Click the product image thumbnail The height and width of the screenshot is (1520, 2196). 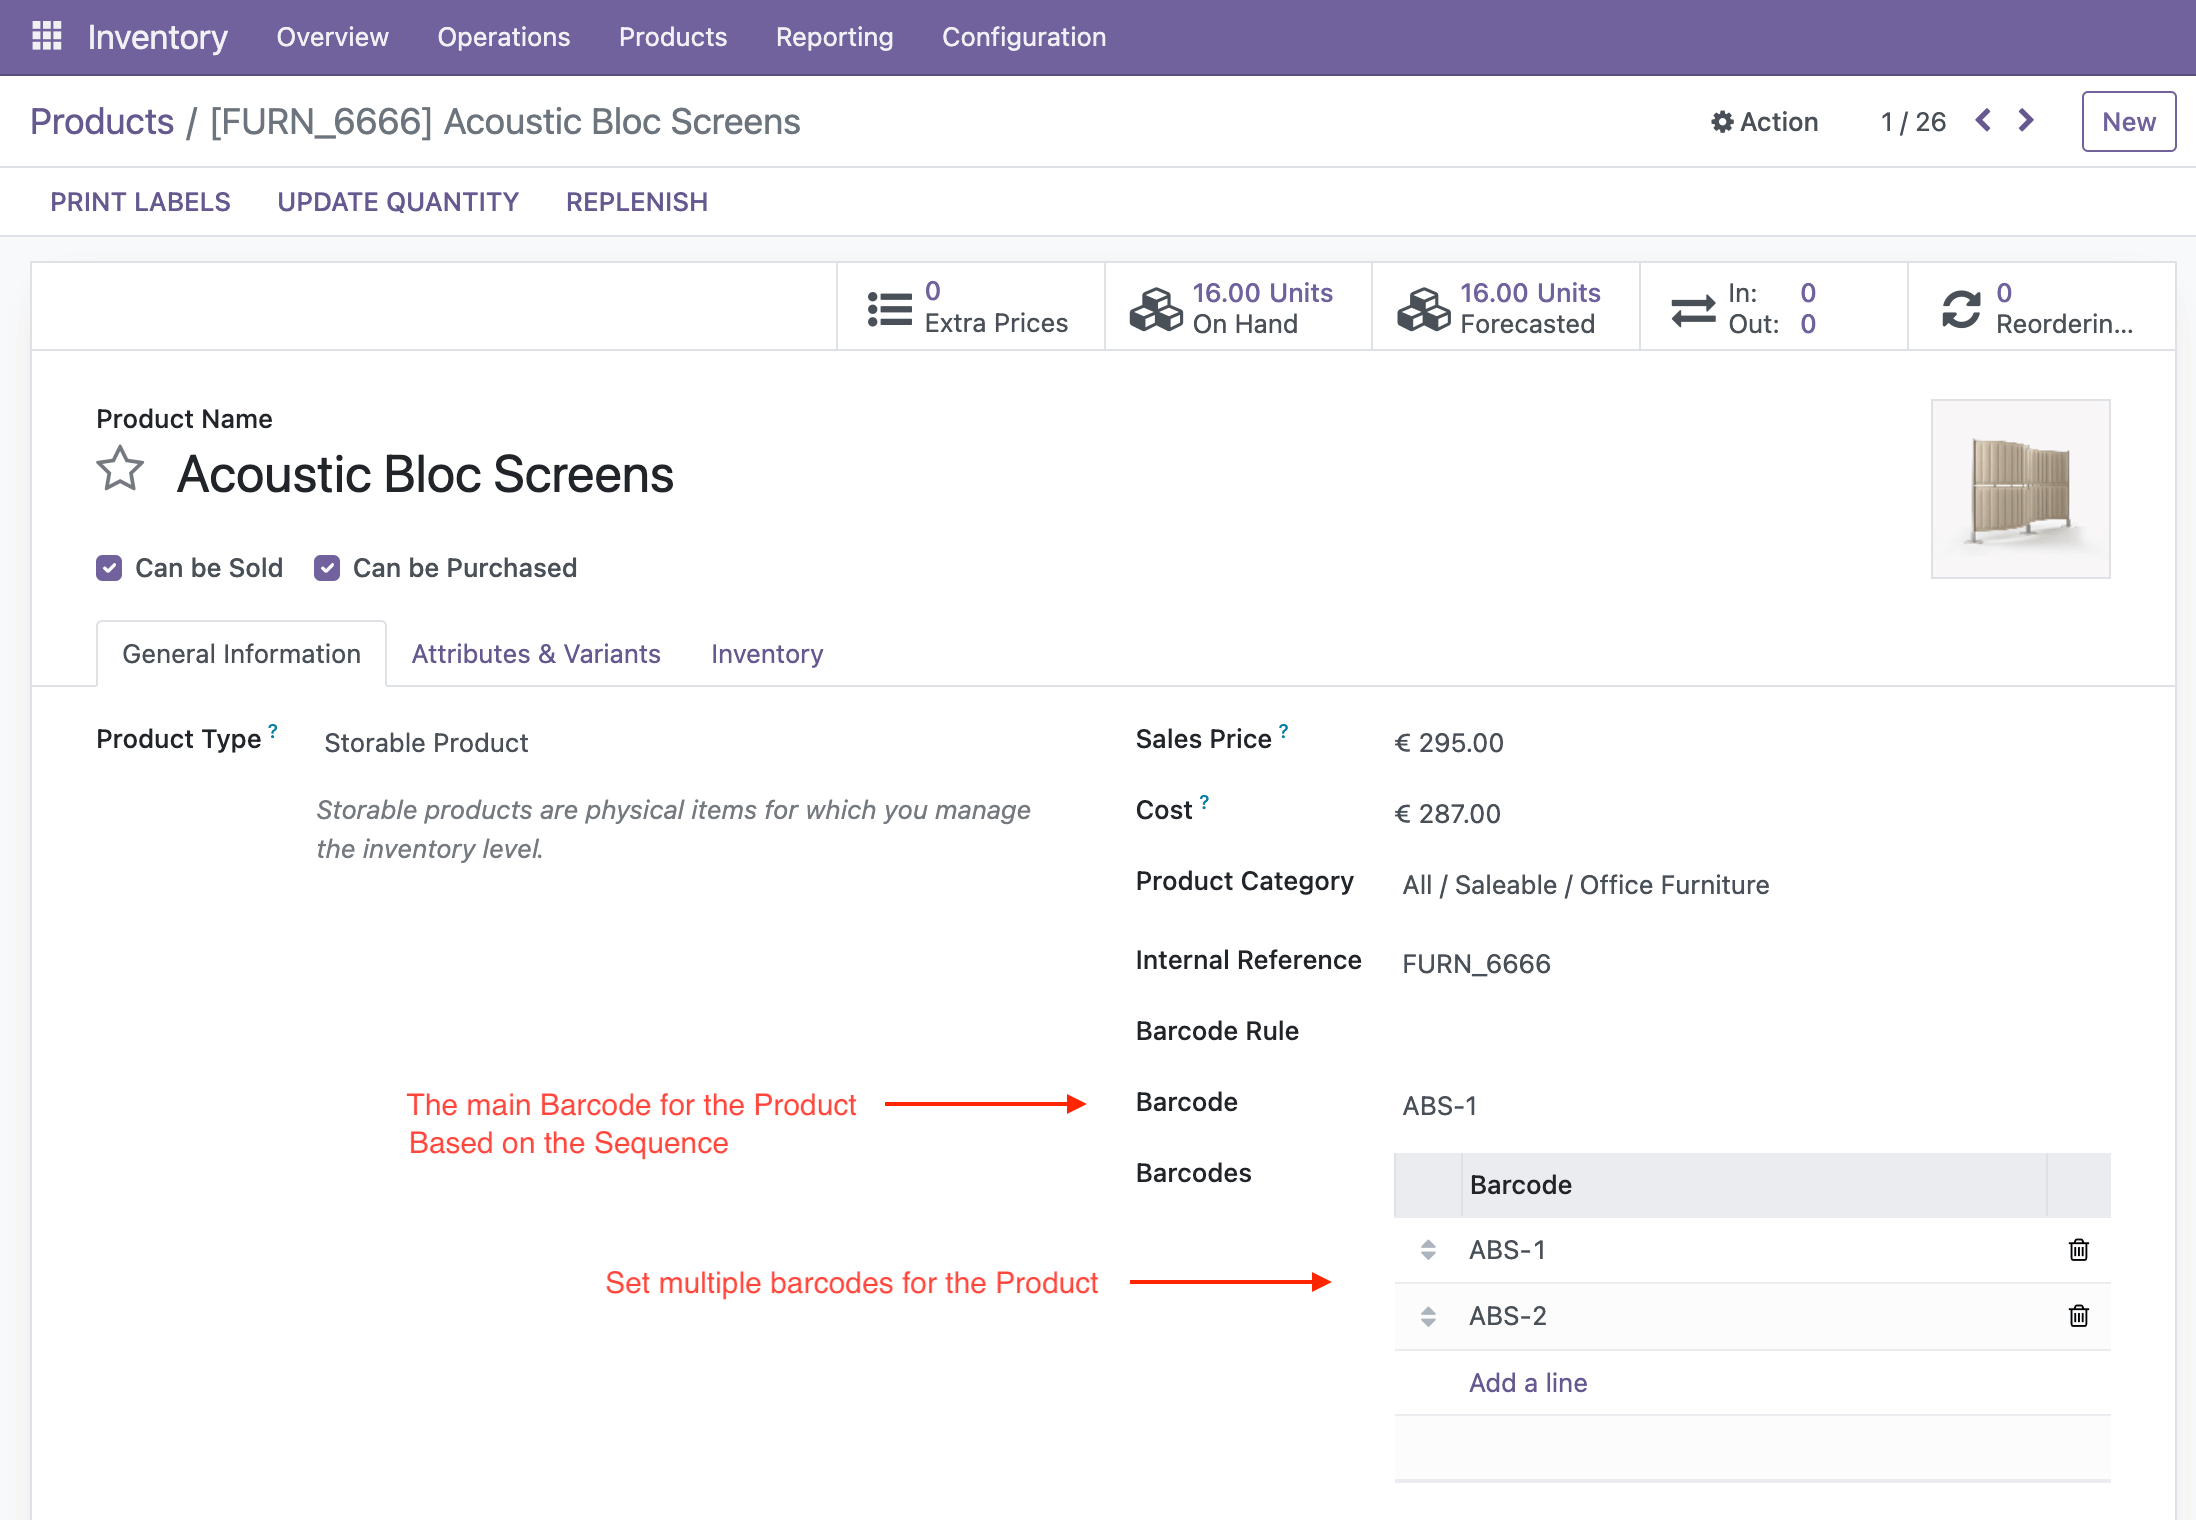[2020, 489]
